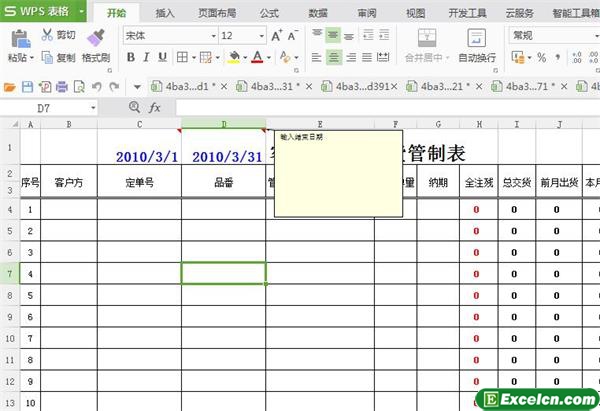The height and width of the screenshot is (411, 600).
Task: Switch to document tab 4ba3...d391
Action: click(357, 87)
